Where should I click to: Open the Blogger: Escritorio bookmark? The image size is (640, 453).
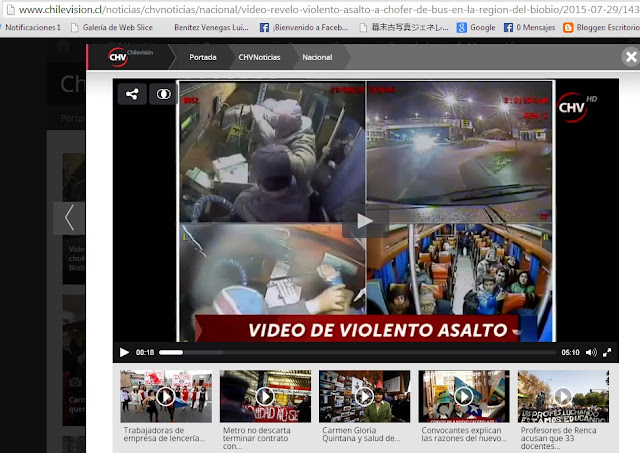click(x=601, y=27)
